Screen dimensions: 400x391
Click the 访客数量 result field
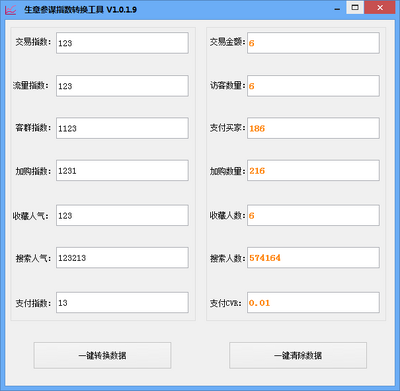[313, 86]
